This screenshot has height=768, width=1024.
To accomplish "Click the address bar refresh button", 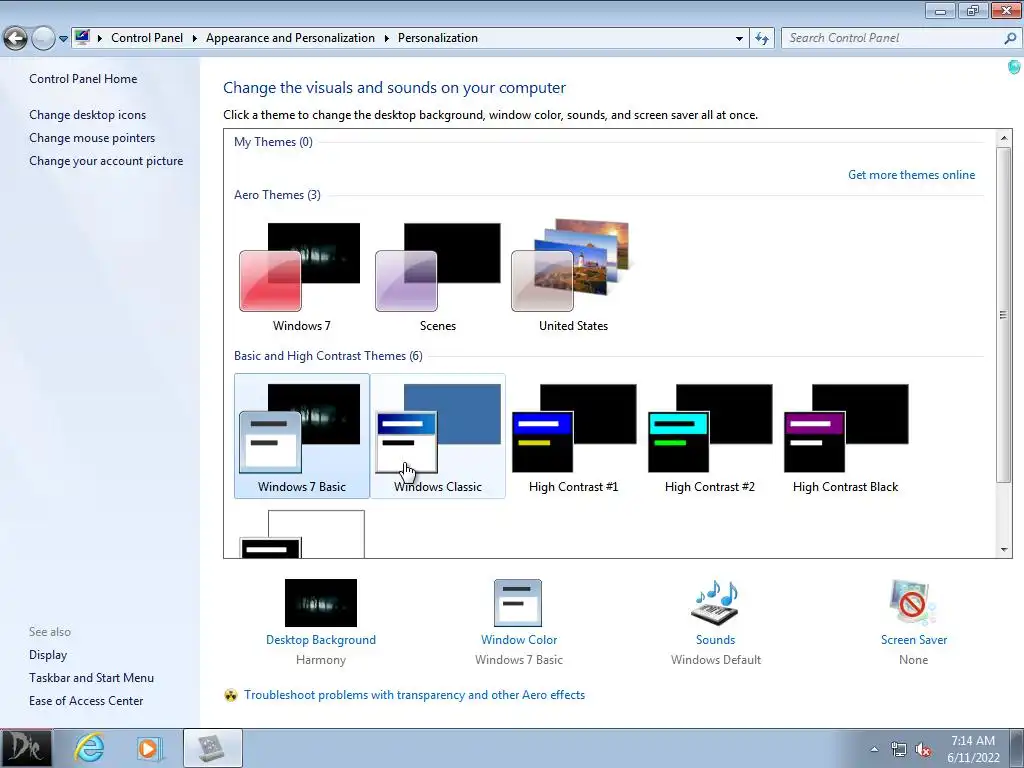I will (x=761, y=39).
